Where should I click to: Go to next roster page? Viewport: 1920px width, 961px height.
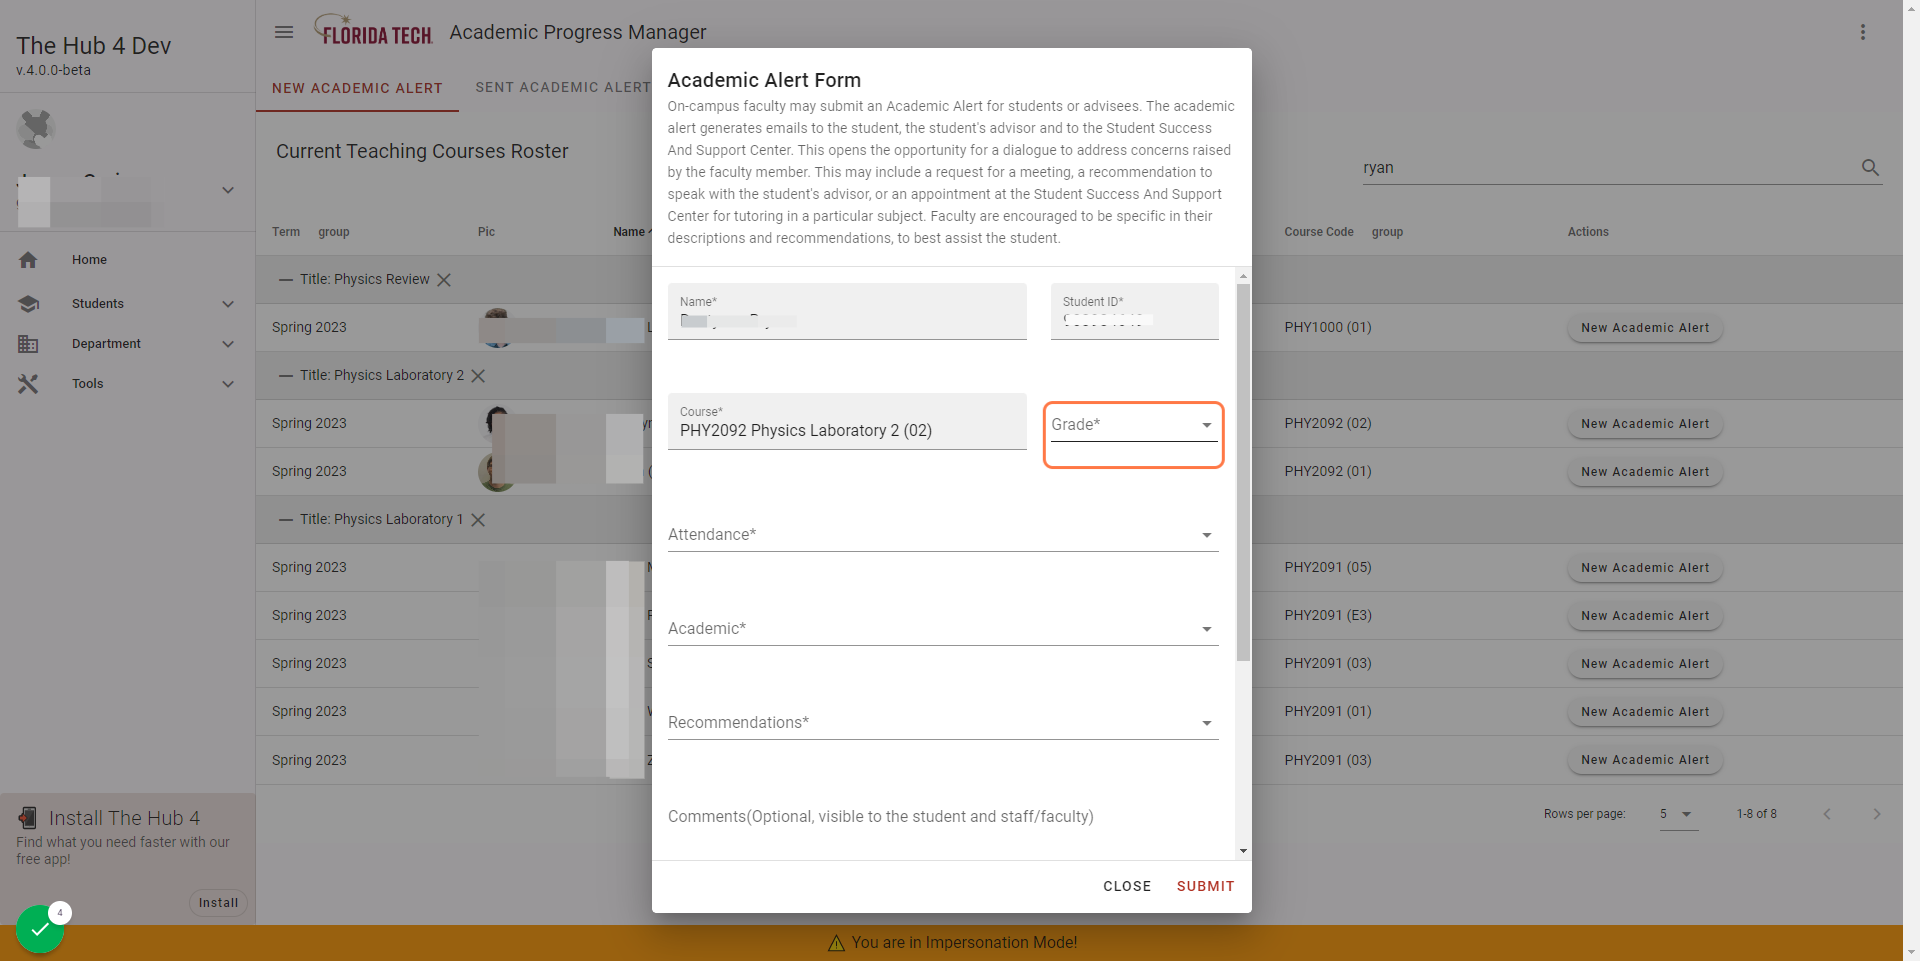(1876, 814)
